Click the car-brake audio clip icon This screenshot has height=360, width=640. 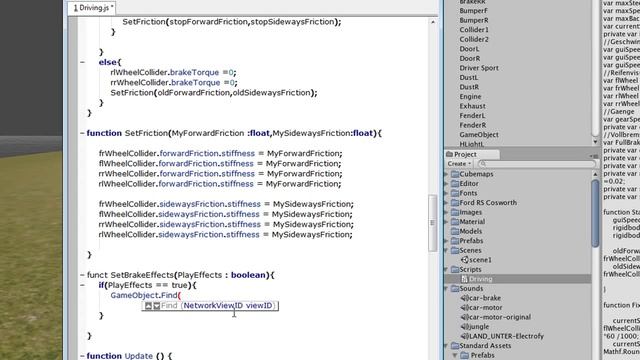[x=464, y=298]
